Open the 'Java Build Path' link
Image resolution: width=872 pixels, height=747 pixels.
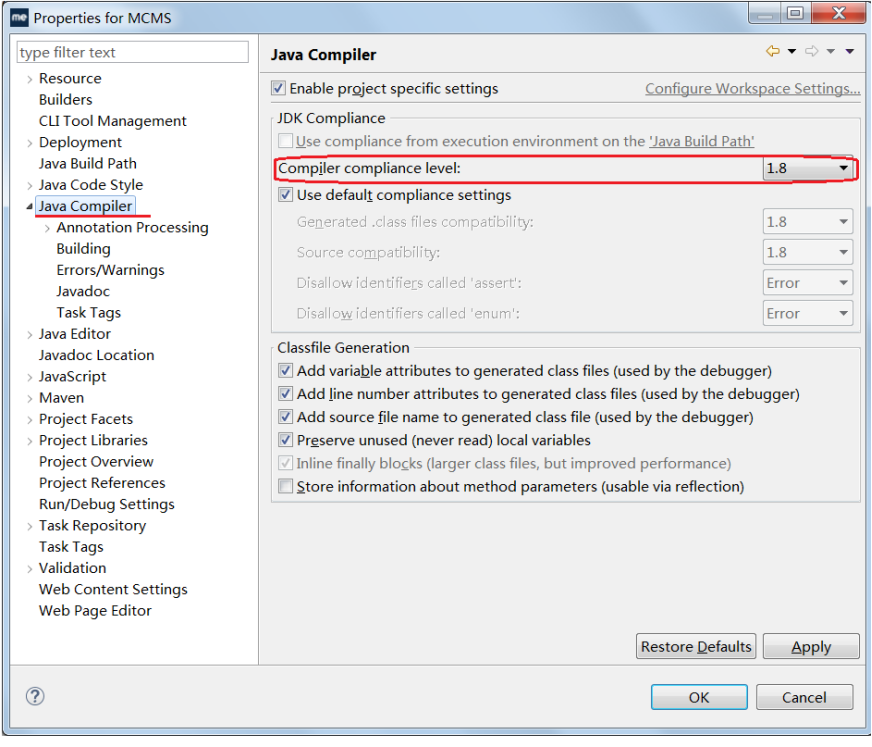coord(701,141)
